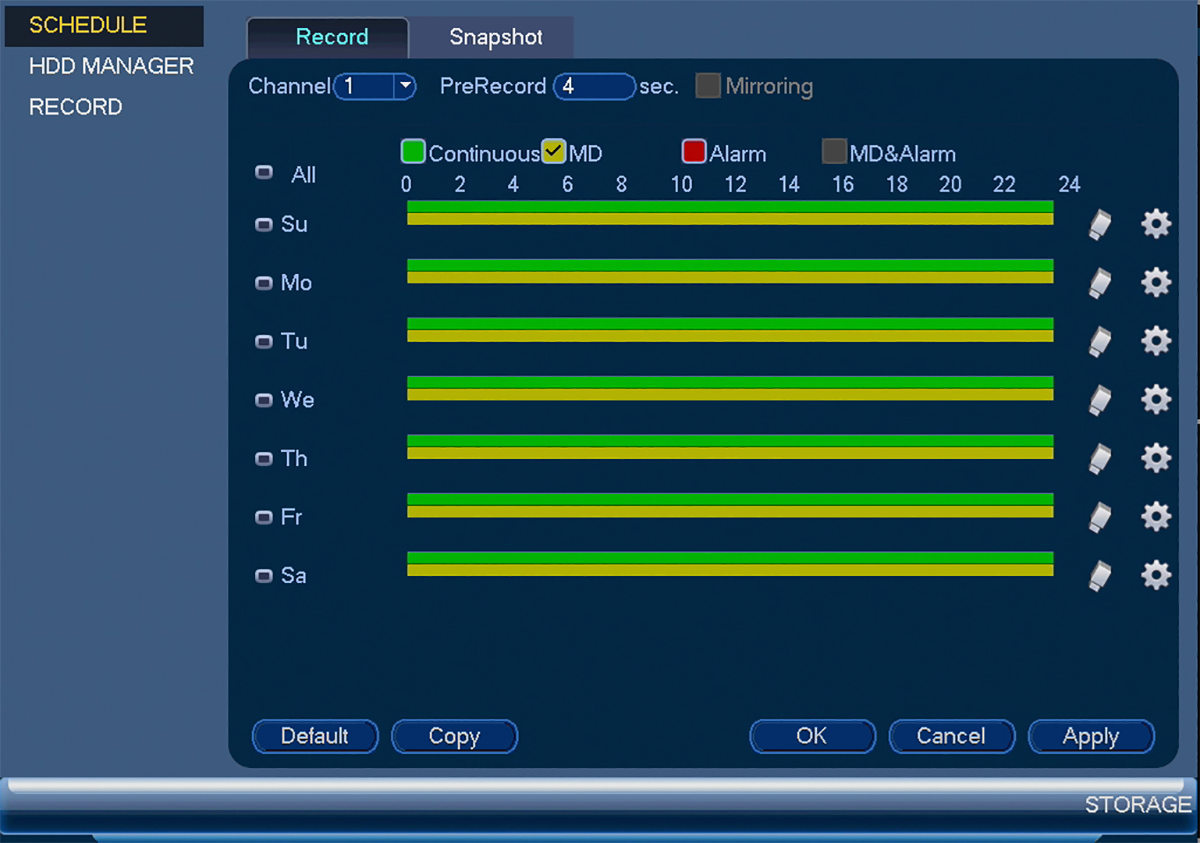Erase Thursday schedule with eraser icon

point(1100,459)
